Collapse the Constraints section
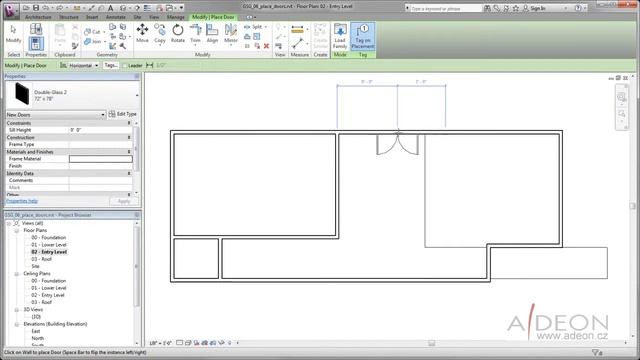Image resolution: width=640 pixels, height=360 pixels. (x=129, y=123)
